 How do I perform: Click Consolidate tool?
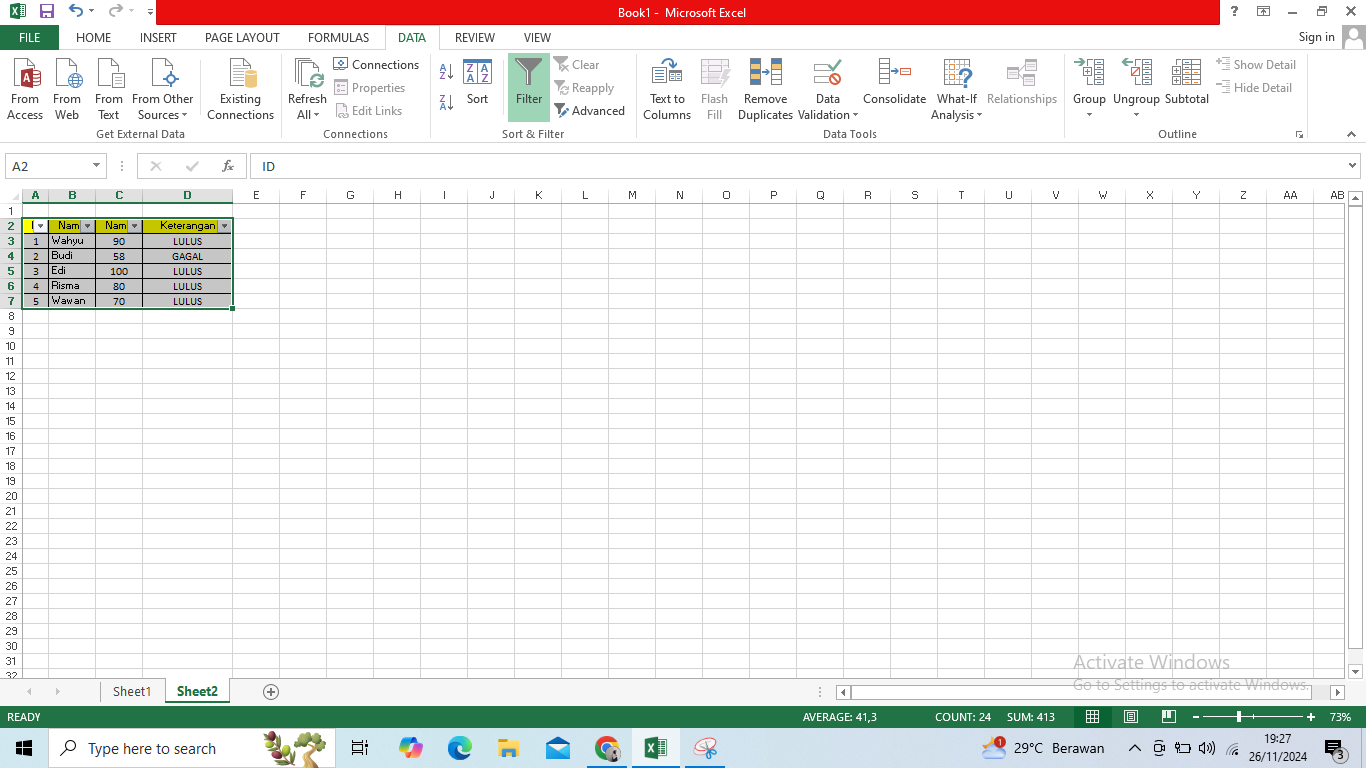point(895,83)
